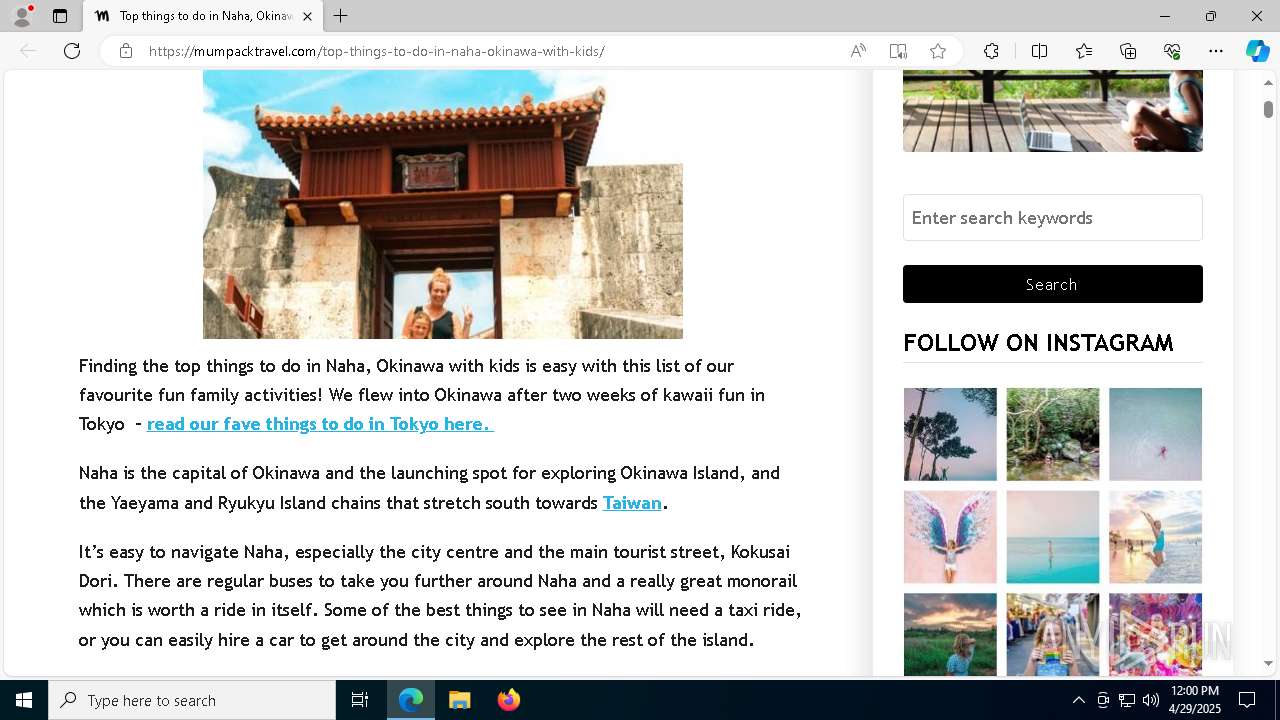Follow the Taiwan link
The image size is (1280, 720).
coord(632,503)
